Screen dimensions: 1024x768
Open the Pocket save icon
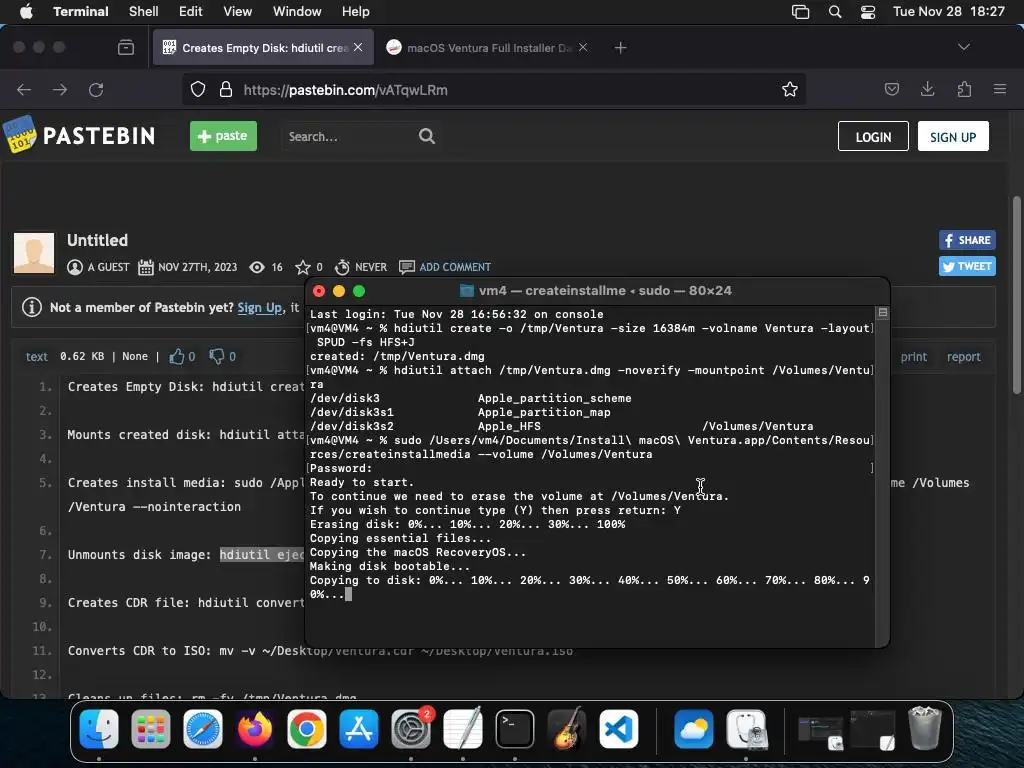(x=892, y=89)
